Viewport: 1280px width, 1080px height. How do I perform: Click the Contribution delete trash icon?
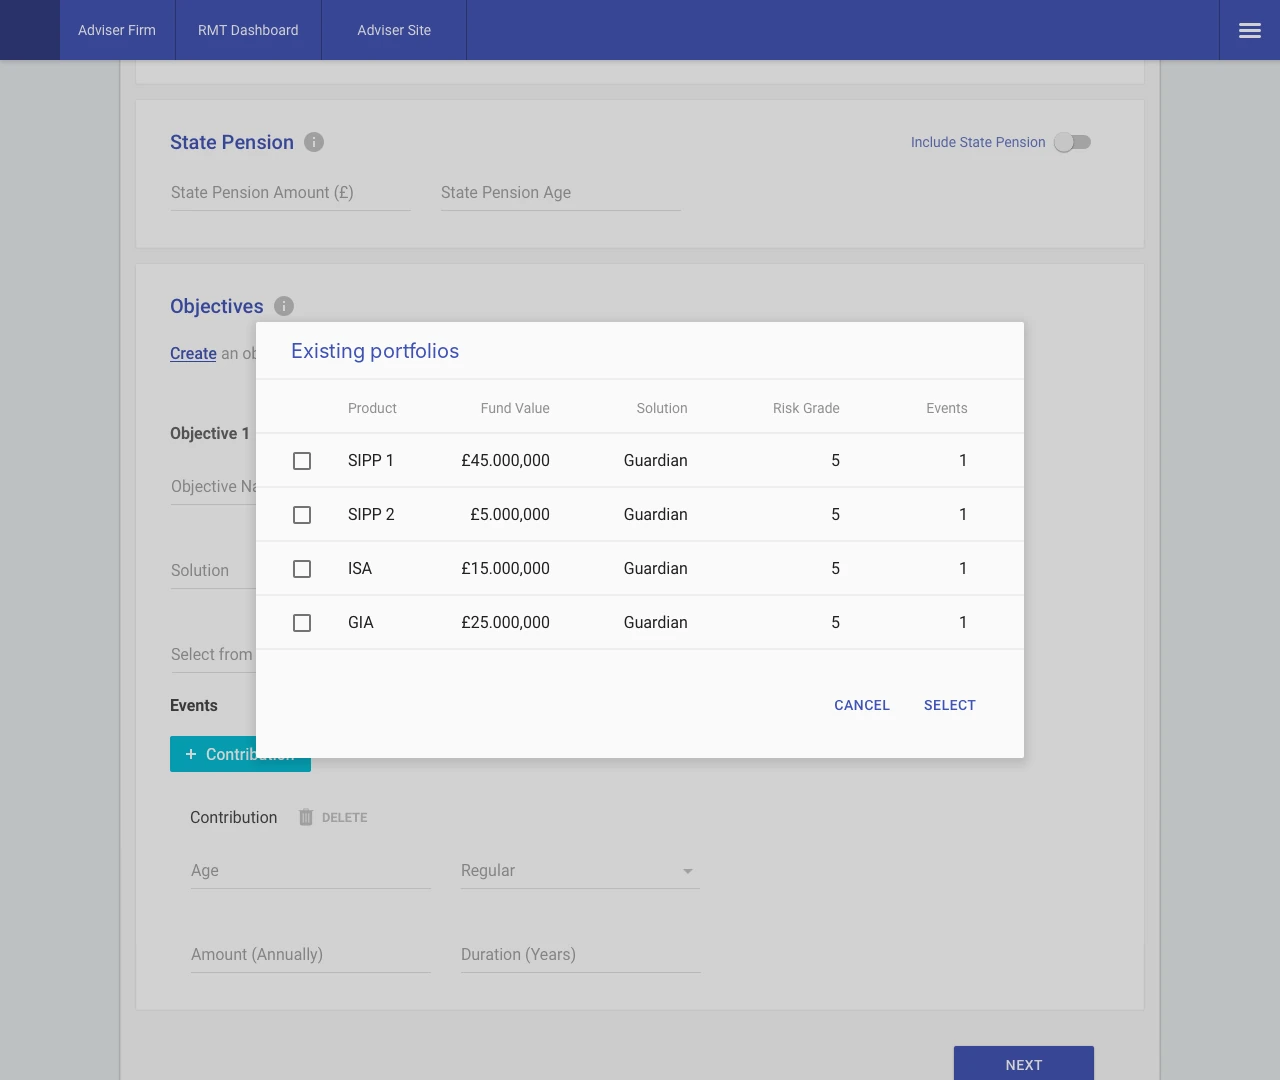click(306, 817)
